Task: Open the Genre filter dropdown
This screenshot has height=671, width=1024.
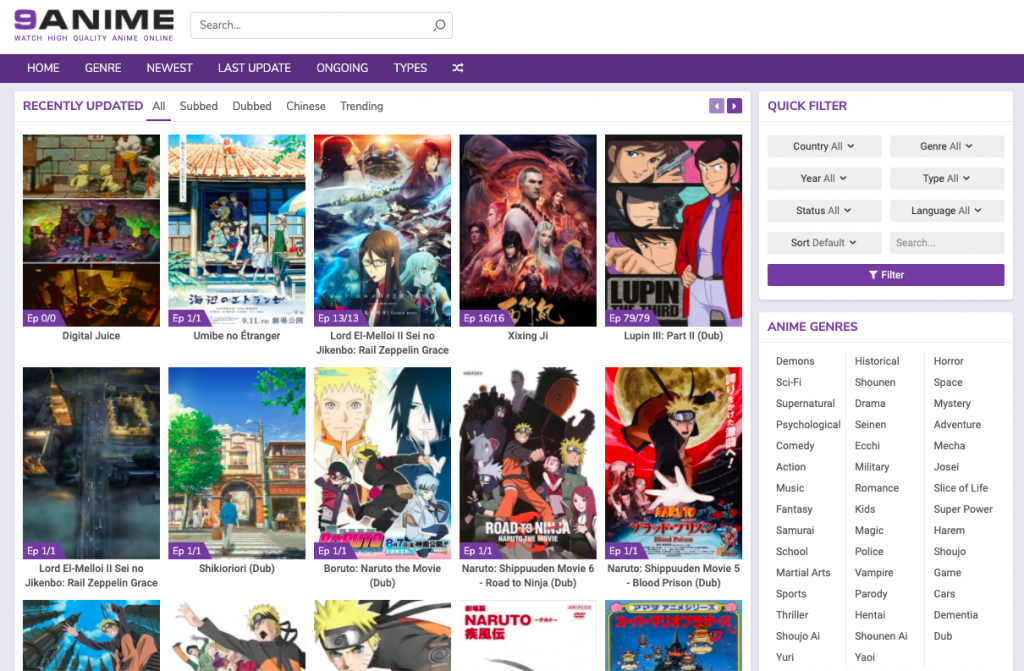Action: point(946,146)
